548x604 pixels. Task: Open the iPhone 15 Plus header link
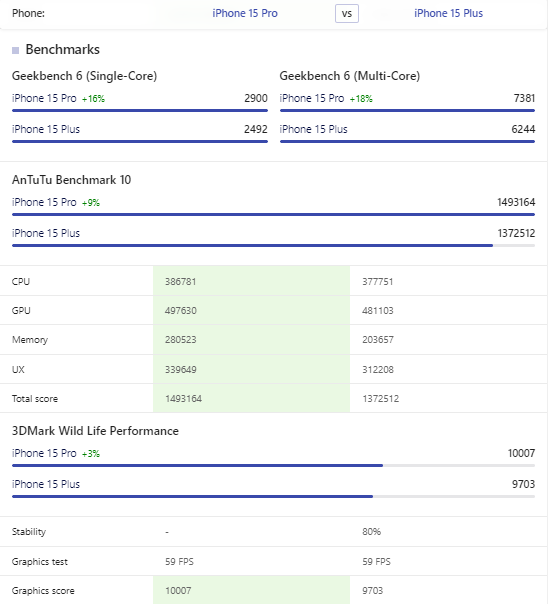[x=448, y=13]
